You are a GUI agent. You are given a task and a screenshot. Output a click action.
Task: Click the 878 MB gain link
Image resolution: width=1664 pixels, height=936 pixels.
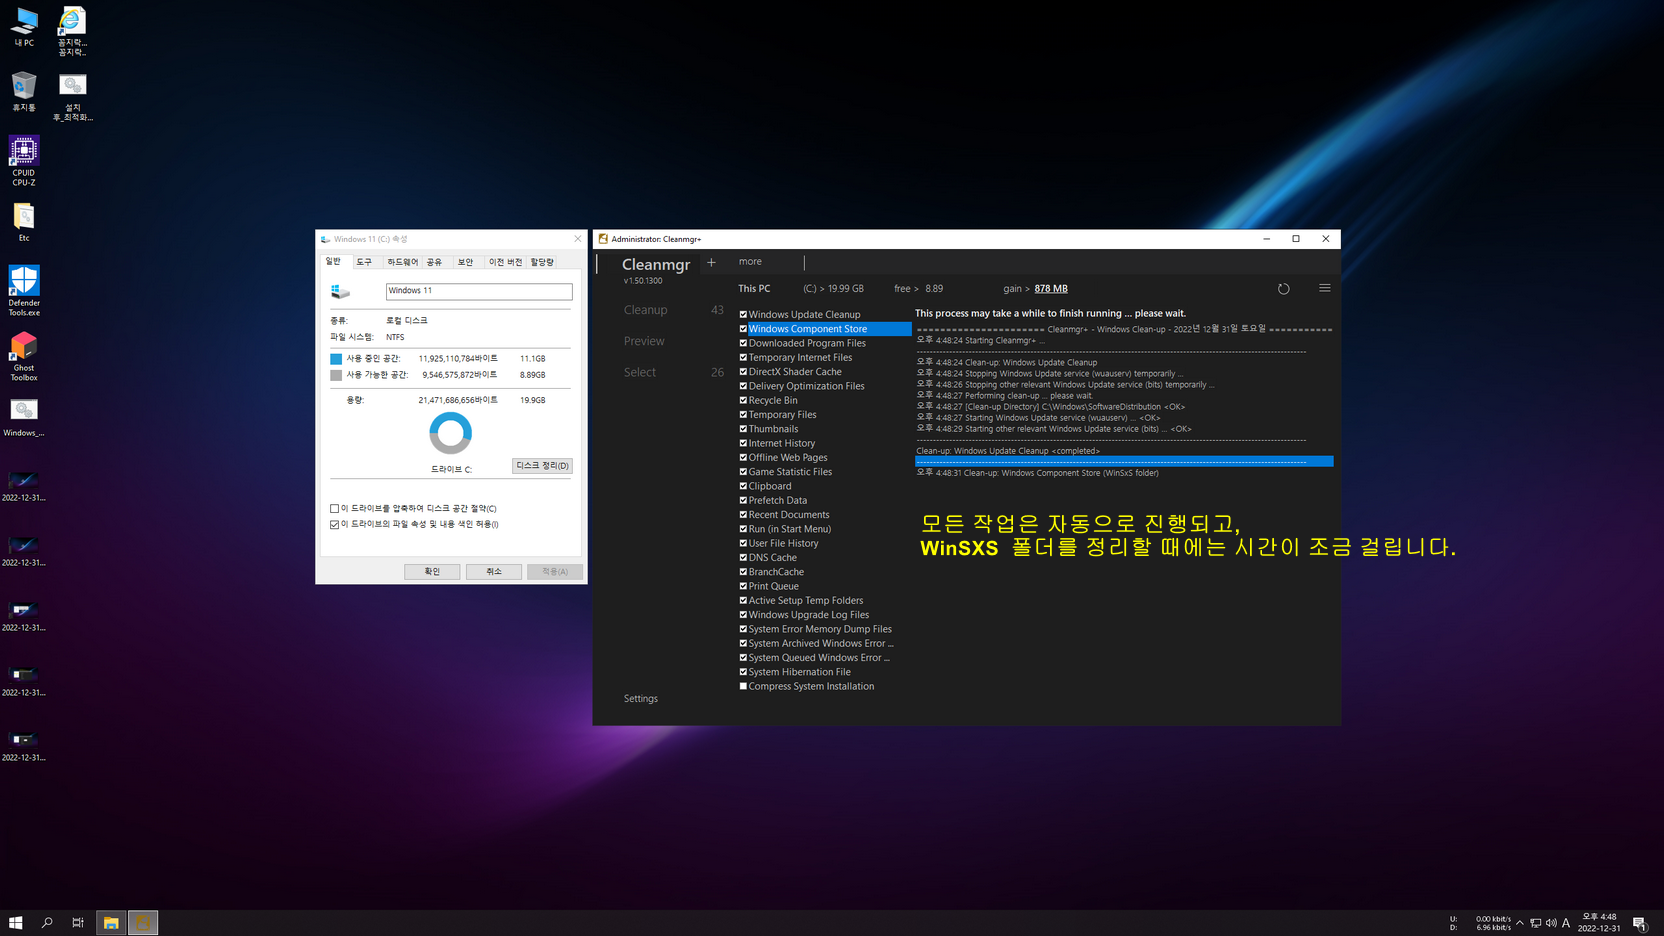point(1051,289)
